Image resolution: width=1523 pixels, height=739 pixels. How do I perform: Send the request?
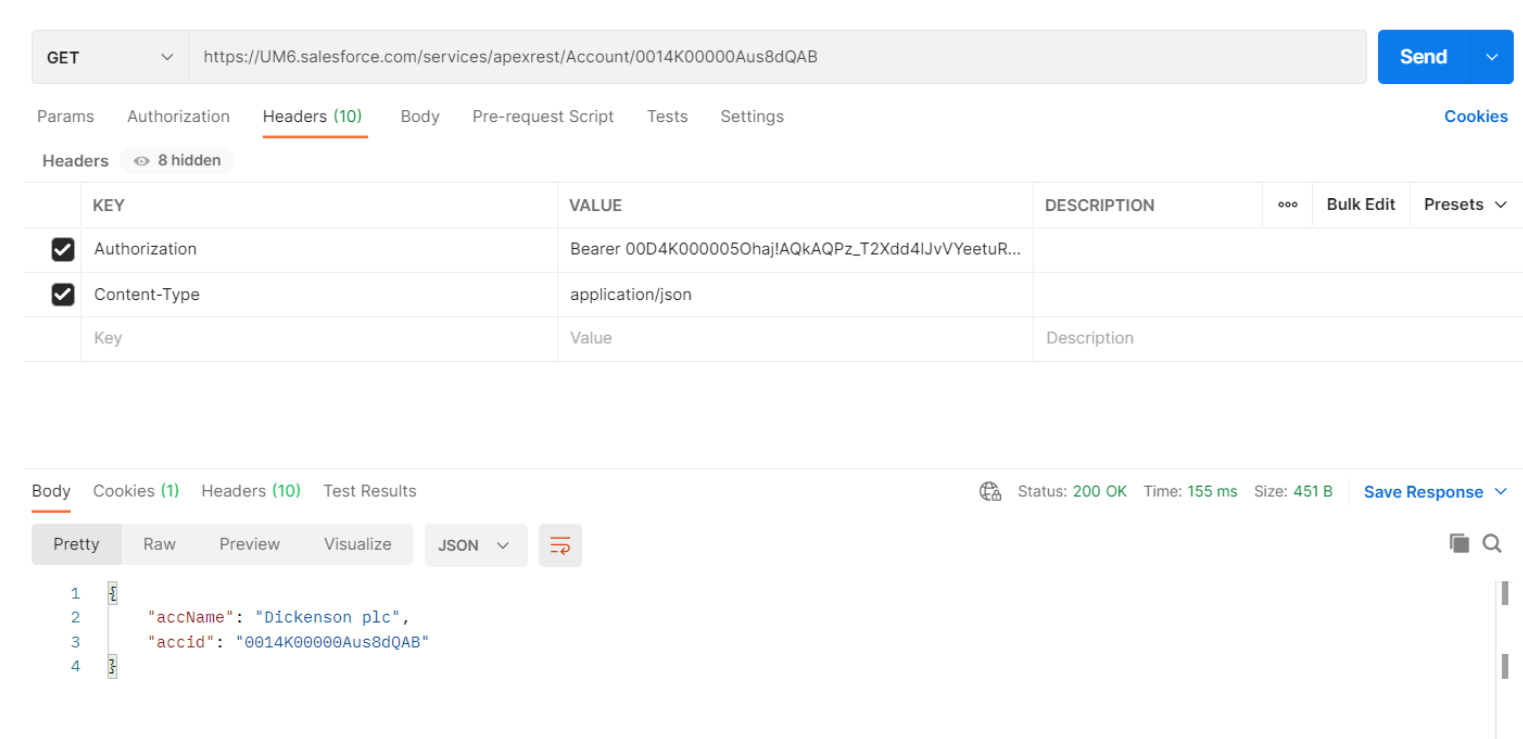point(1423,57)
